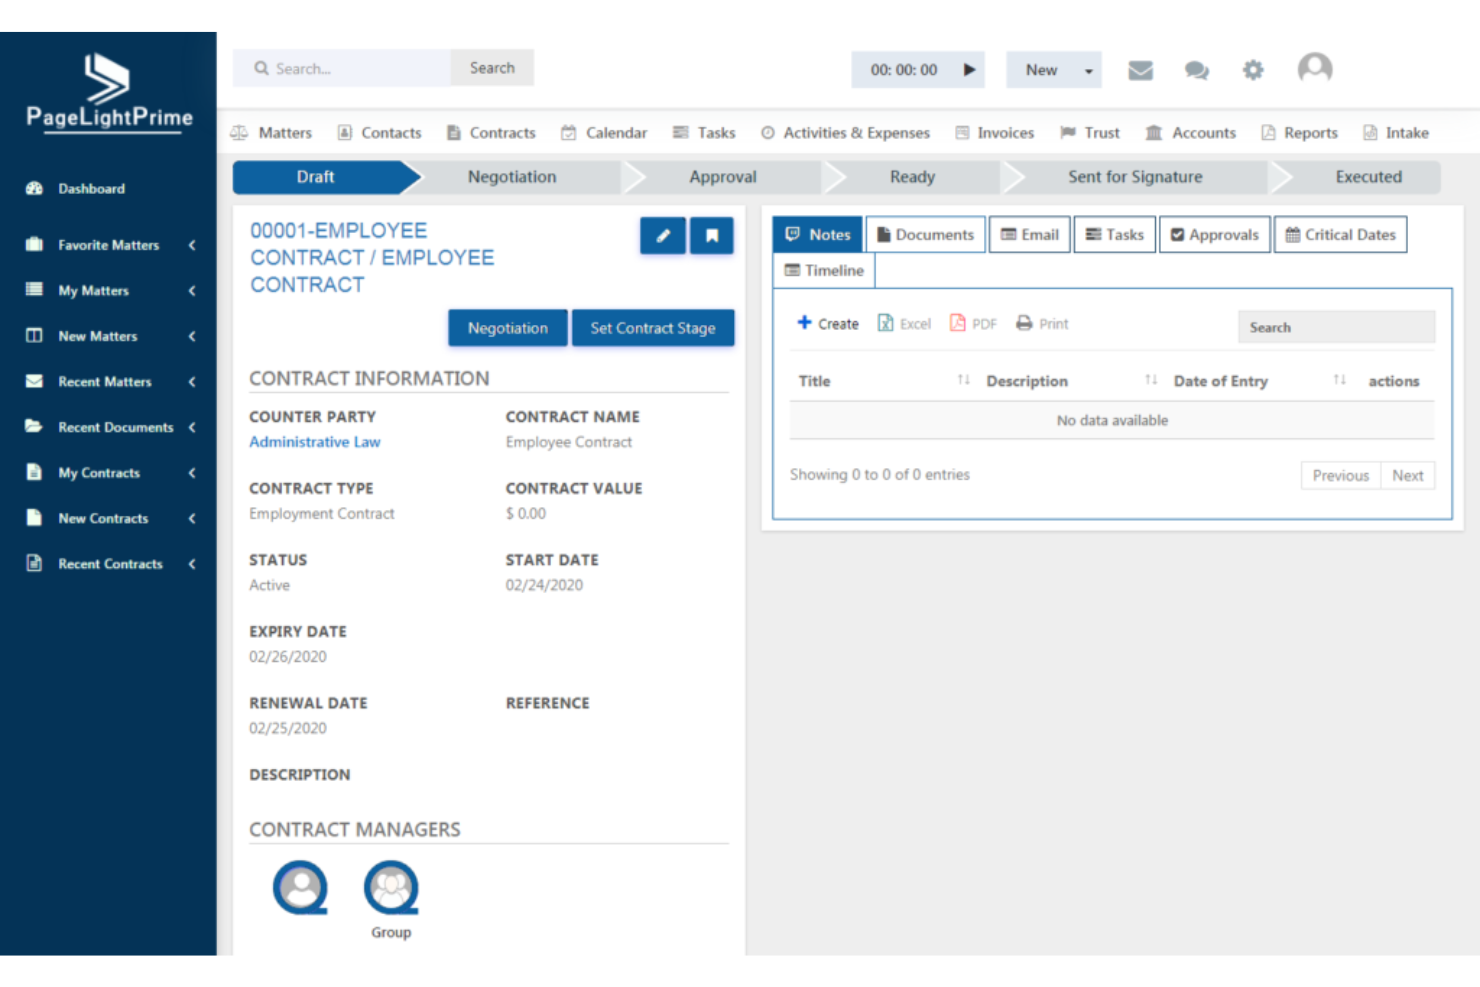The width and height of the screenshot is (1480, 987).
Task: Click the My Matters list icon
Action: point(34,290)
